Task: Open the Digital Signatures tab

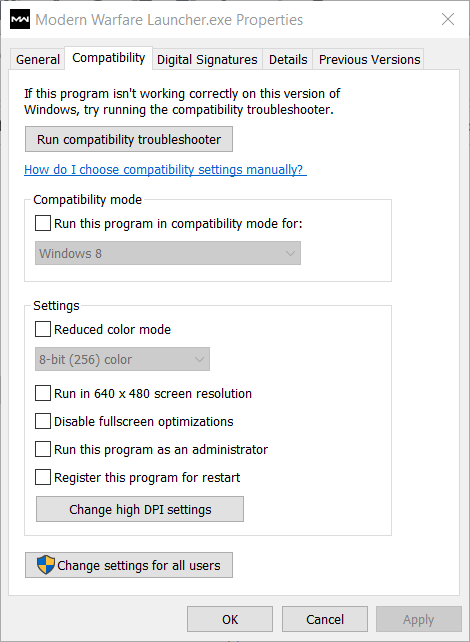Action: pos(207,59)
